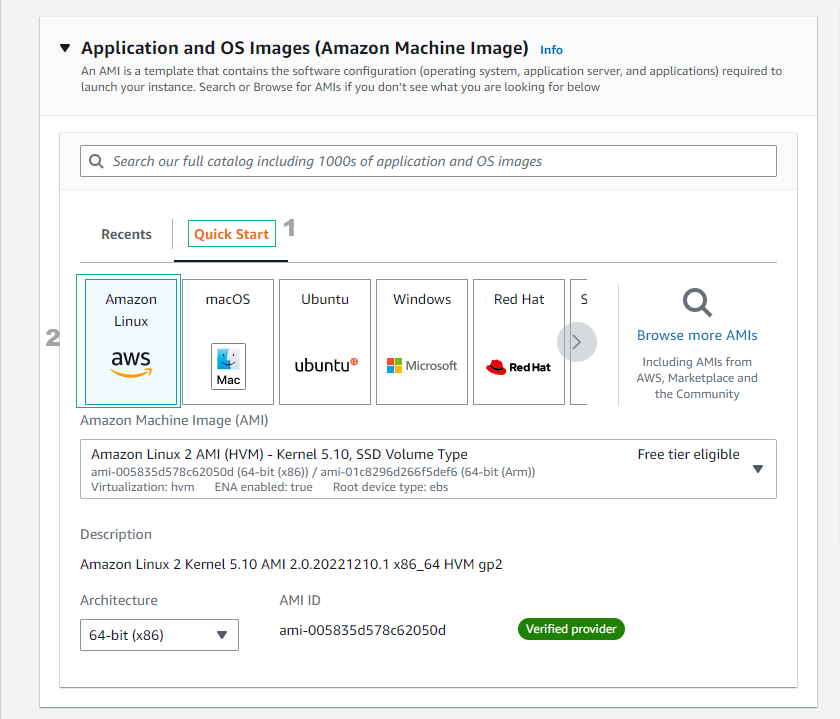840x719 pixels.
Task: Select the Red Hat AMI card
Action: tap(519, 341)
